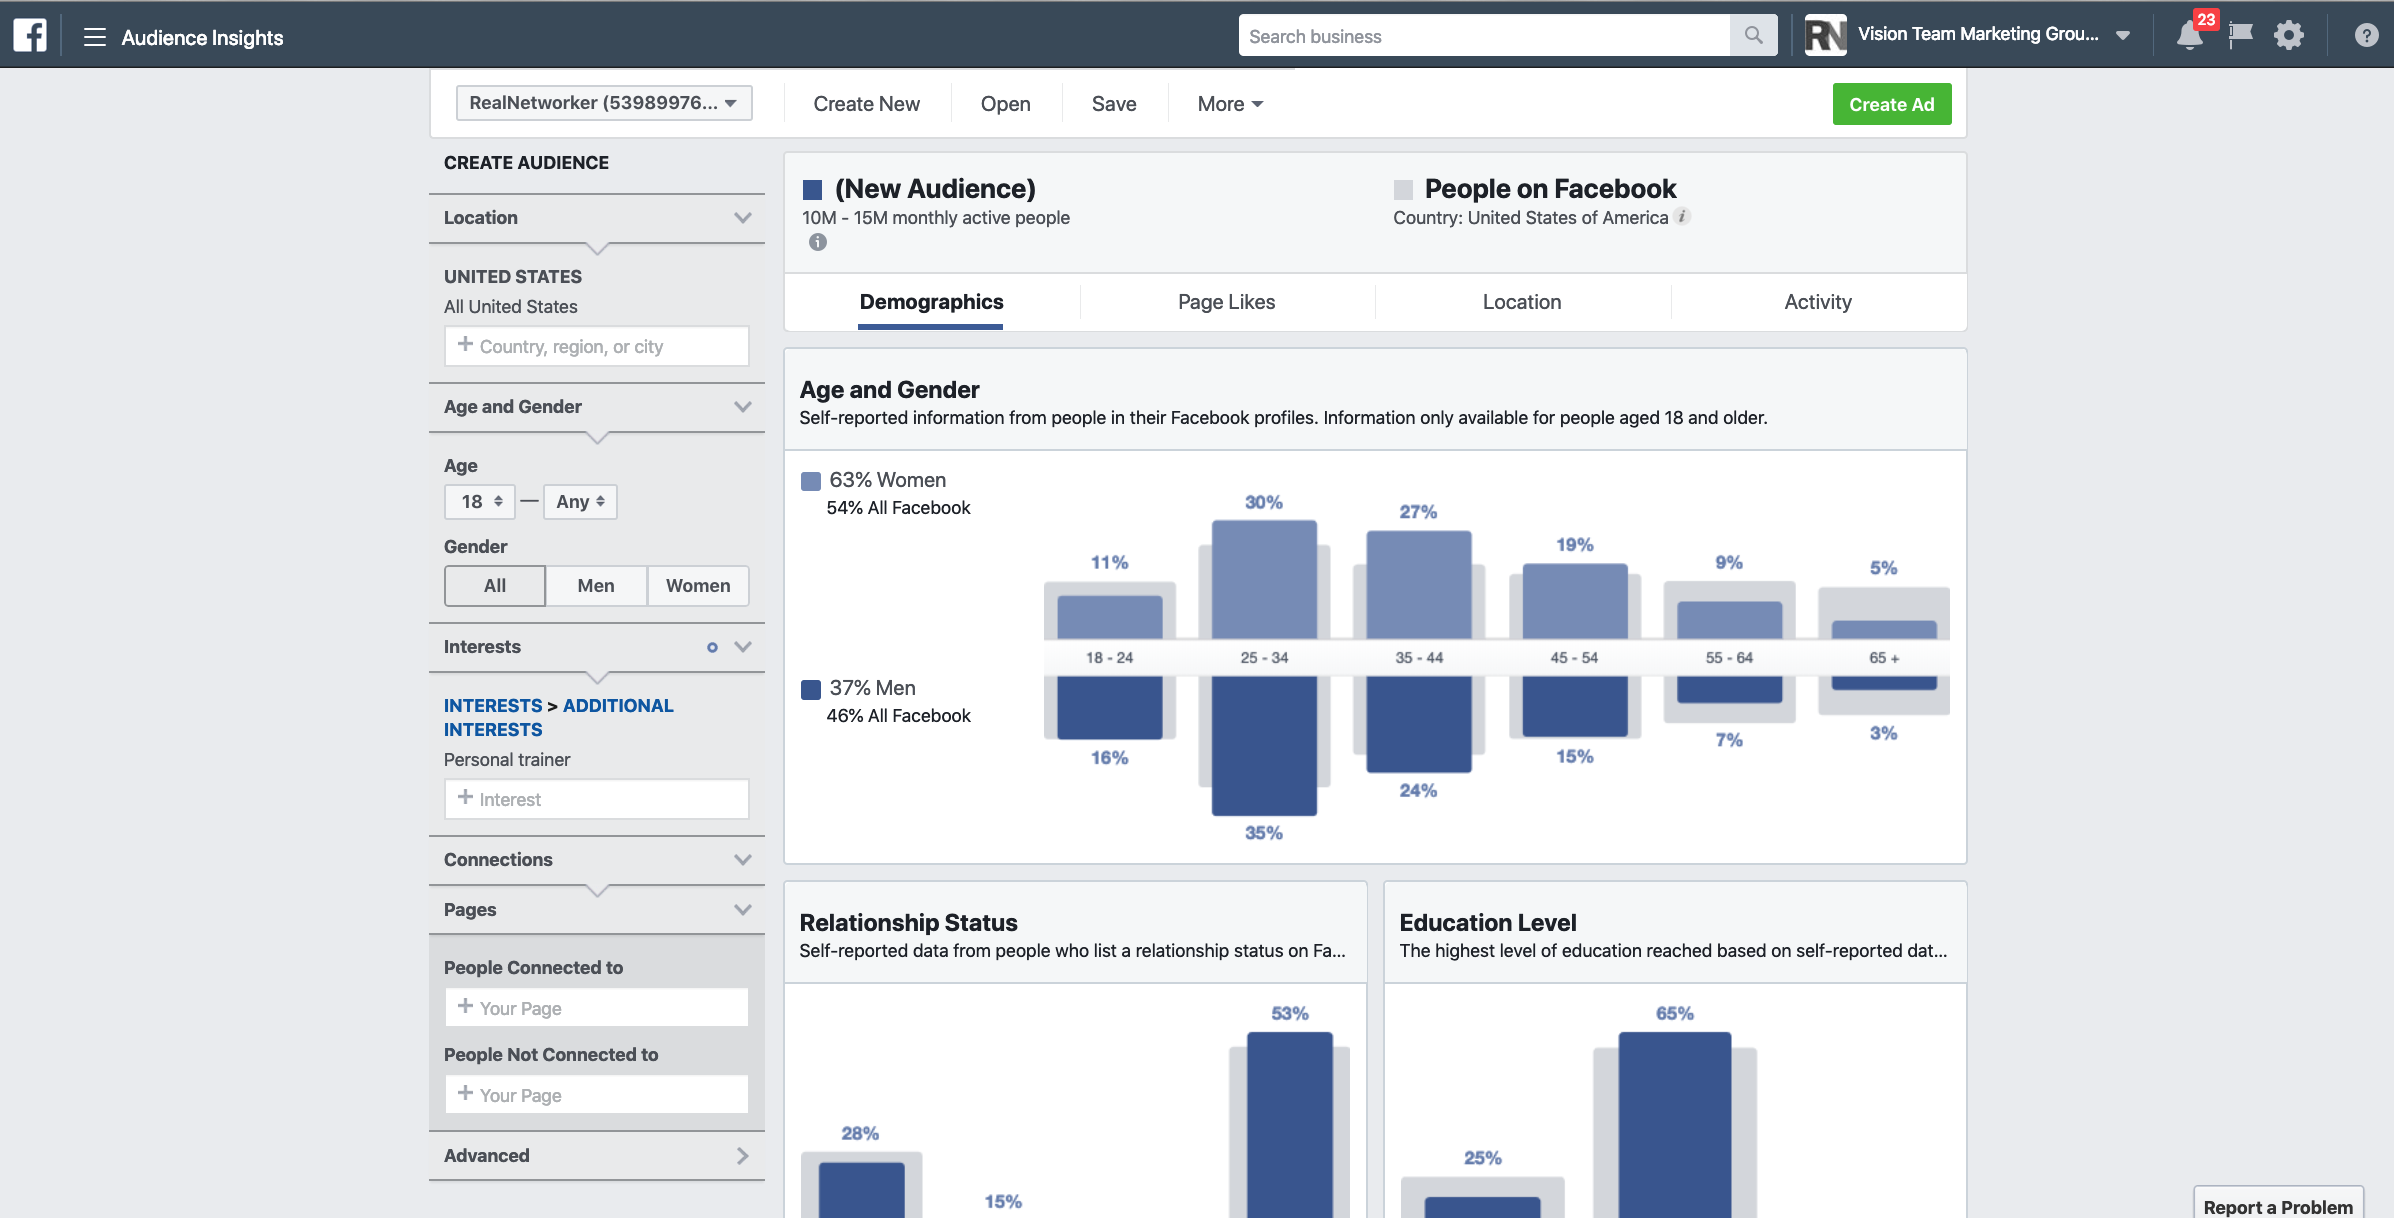This screenshot has height=1218, width=2394.
Task: Click the Facebook logo icon
Action: tap(30, 36)
